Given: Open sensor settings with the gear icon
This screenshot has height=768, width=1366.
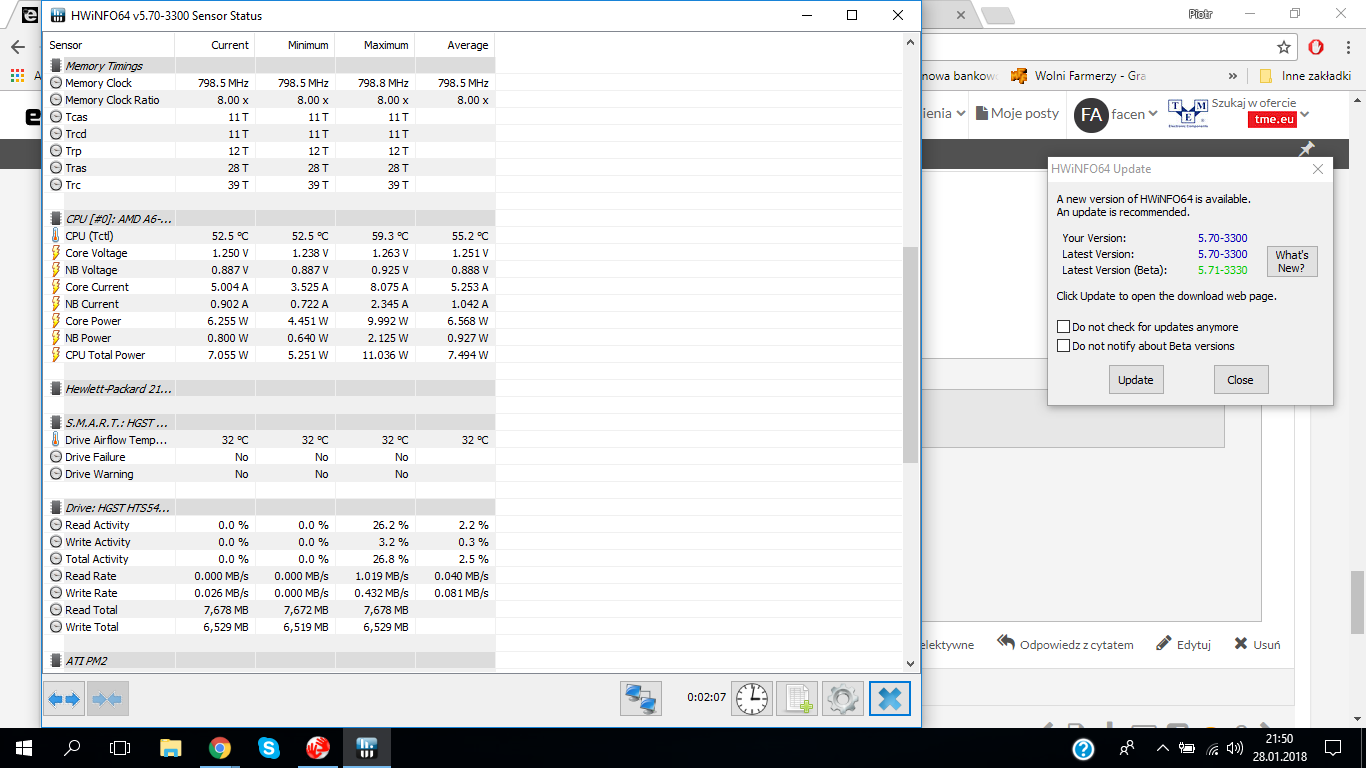Looking at the screenshot, I should (x=842, y=698).
